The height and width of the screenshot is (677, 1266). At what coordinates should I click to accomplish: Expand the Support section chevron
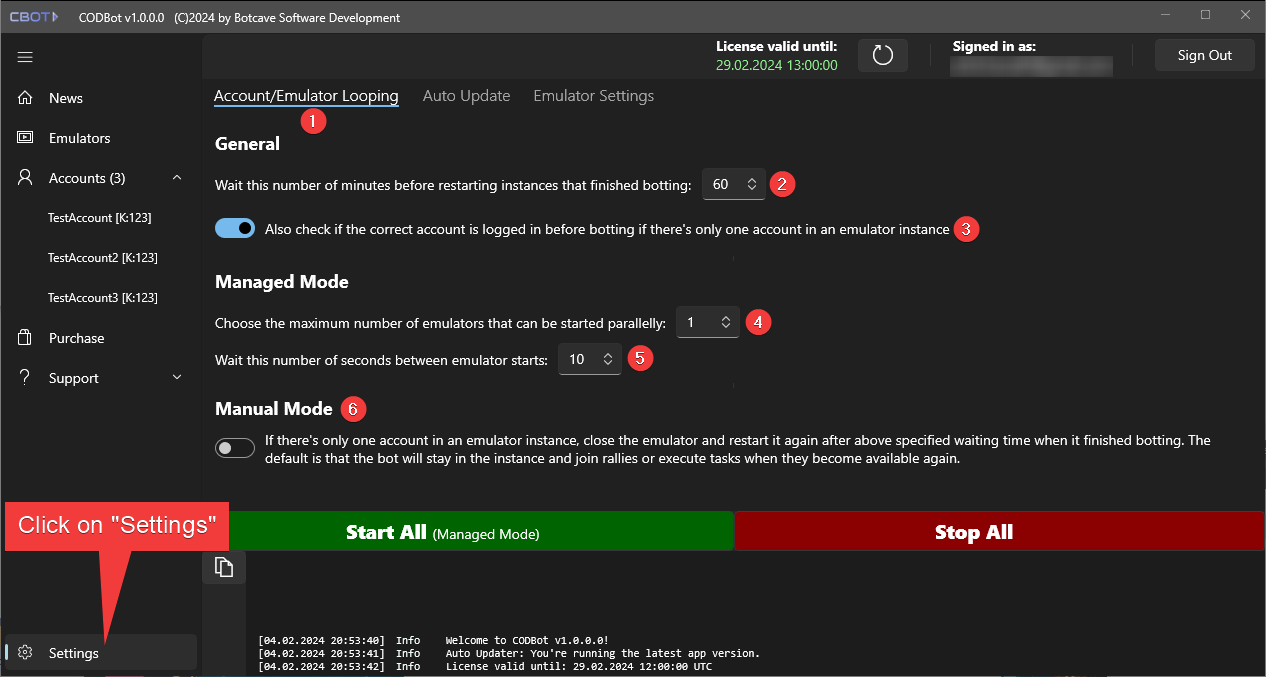(177, 378)
